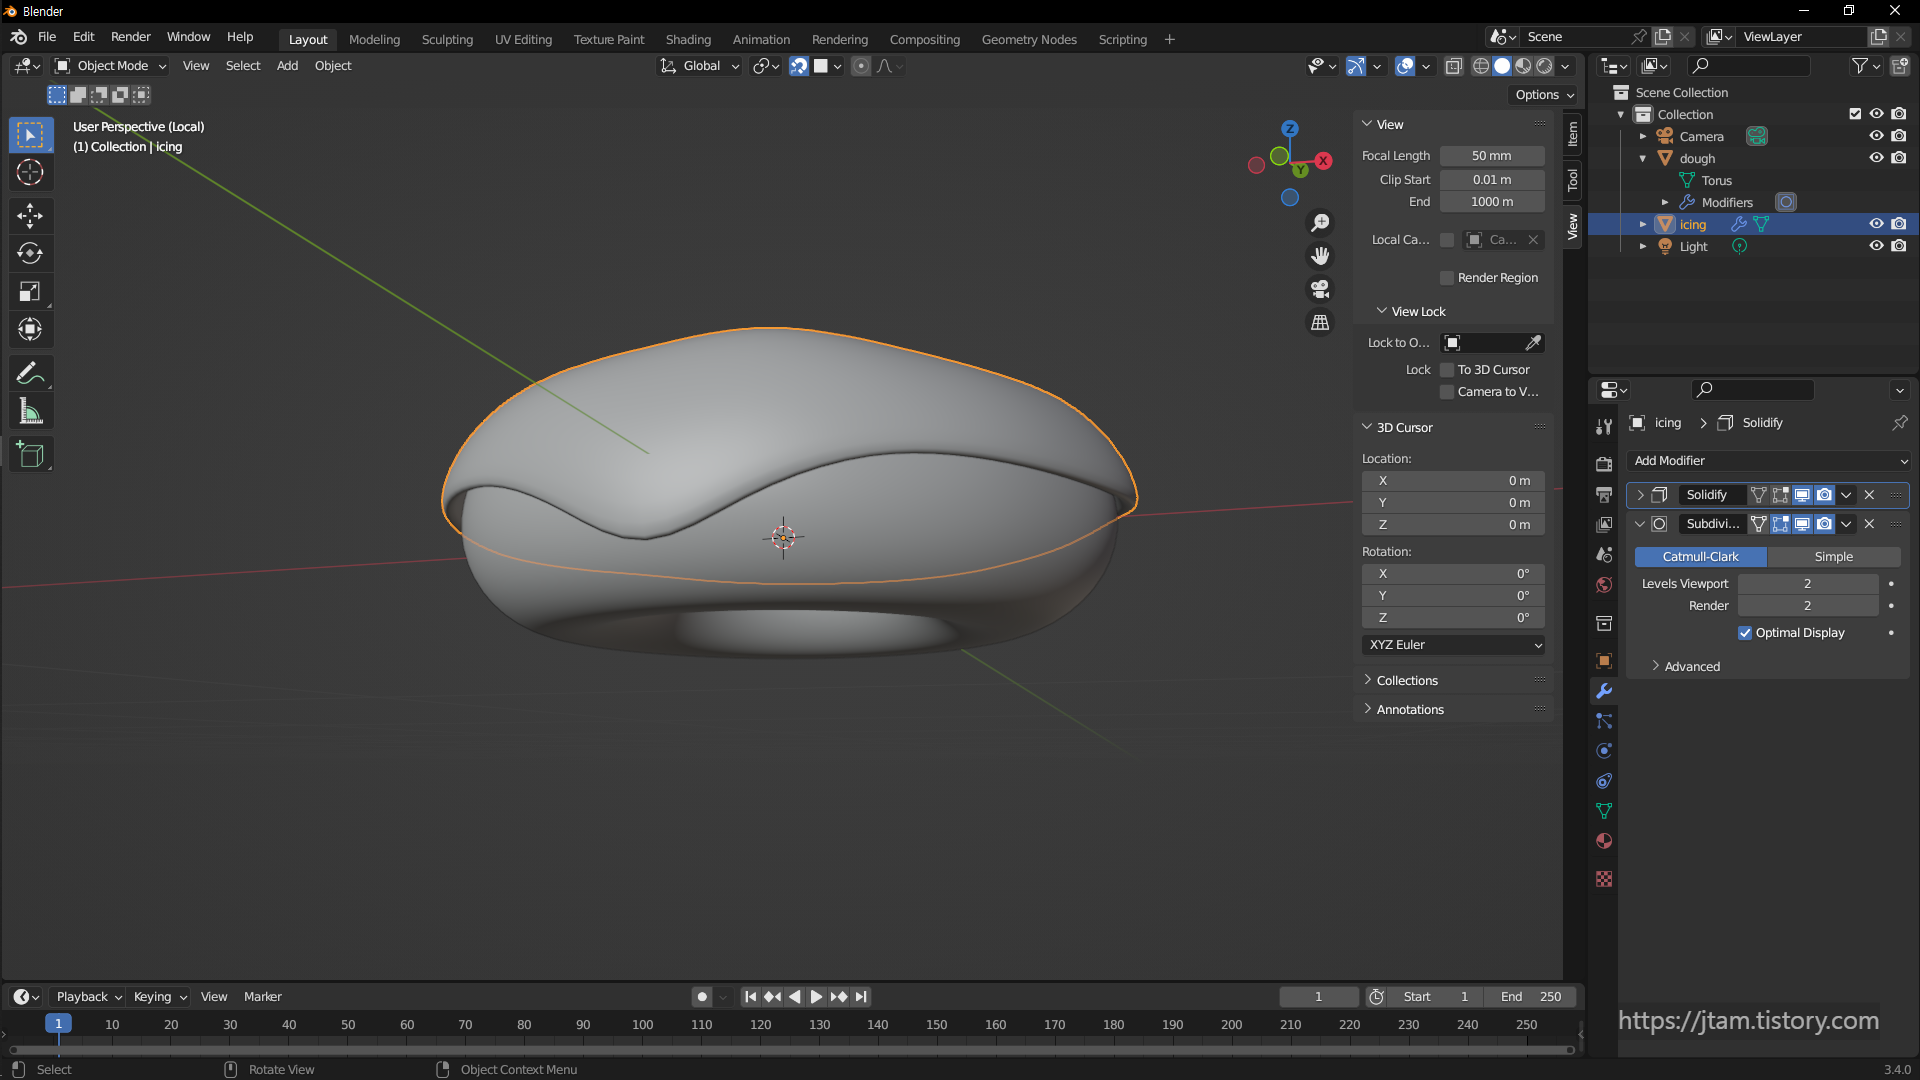This screenshot has width=1920, height=1080.
Task: Expand the Advanced subdivision section
Action: click(1691, 667)
